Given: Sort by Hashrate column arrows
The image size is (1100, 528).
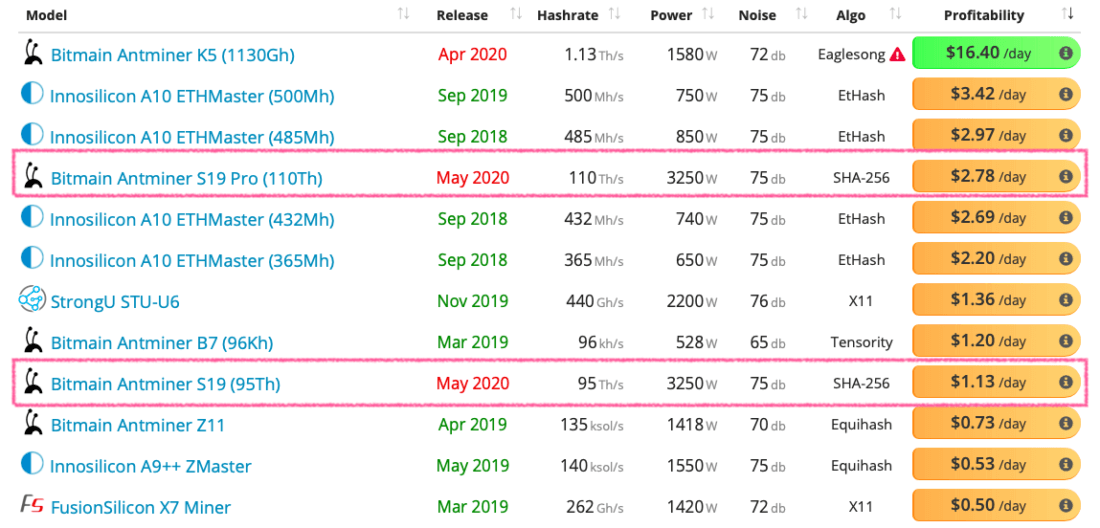Looking at the screenshot, I should [x=614, y=14].
